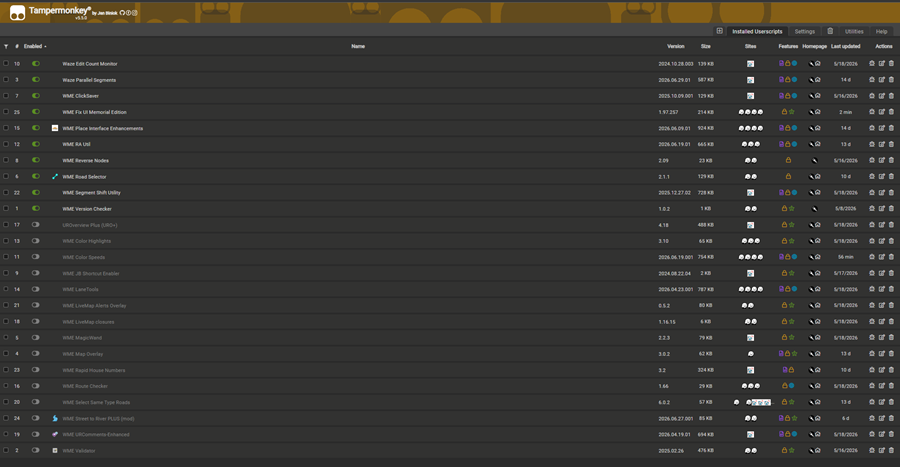Edit the WME URComments-Enhanced script
Viewport: 900px width, 467px height.
[x=882, y=434]
